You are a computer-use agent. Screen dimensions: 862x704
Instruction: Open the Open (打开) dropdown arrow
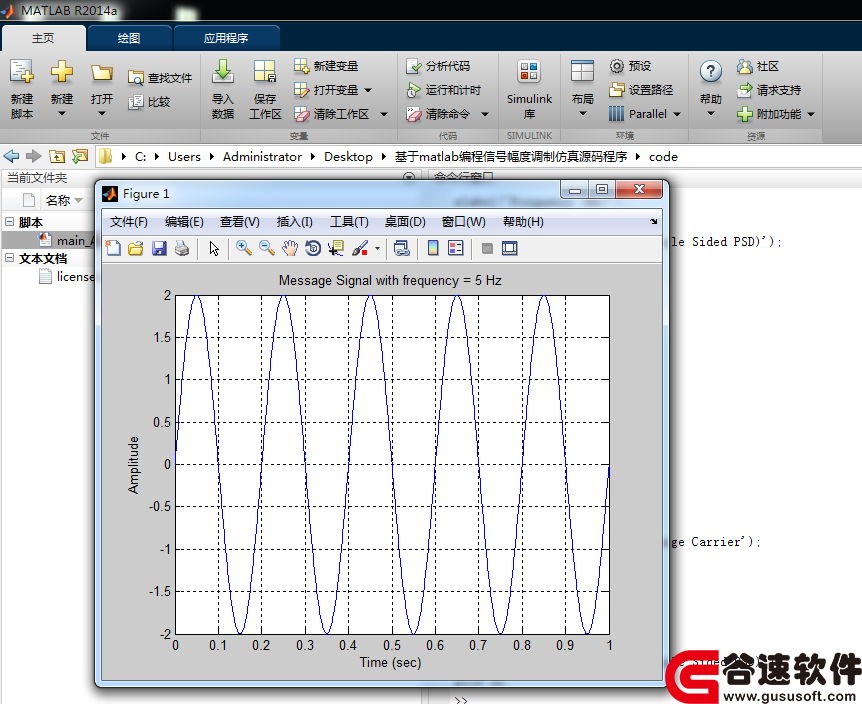coord(102,114)
